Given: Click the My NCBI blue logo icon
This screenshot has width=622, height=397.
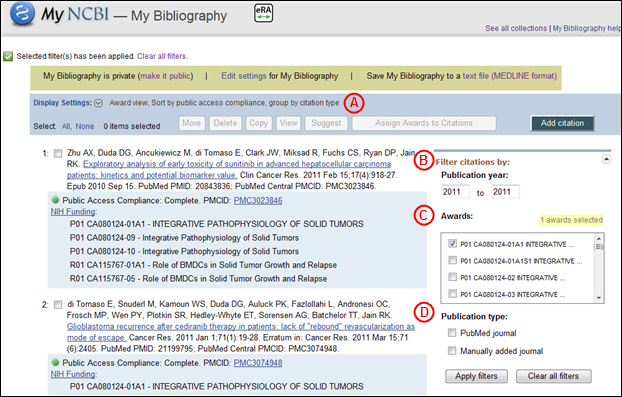Looking at the screenshot, I should [x=23, y=14].
